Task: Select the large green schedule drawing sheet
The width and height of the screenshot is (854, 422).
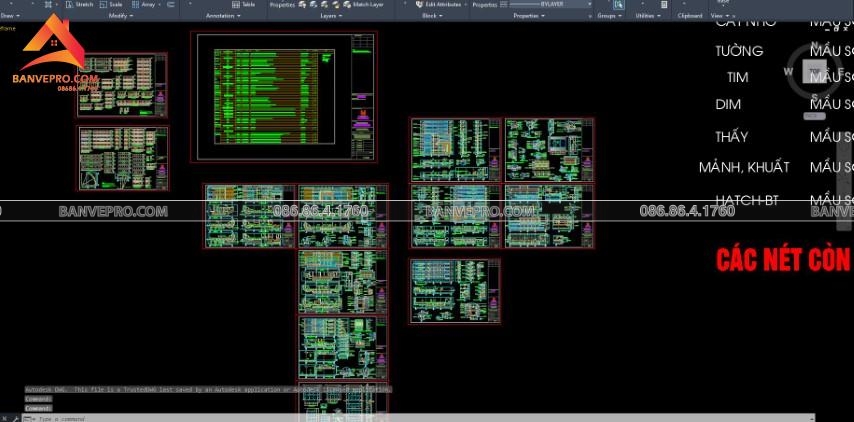Action: point(284,96)
